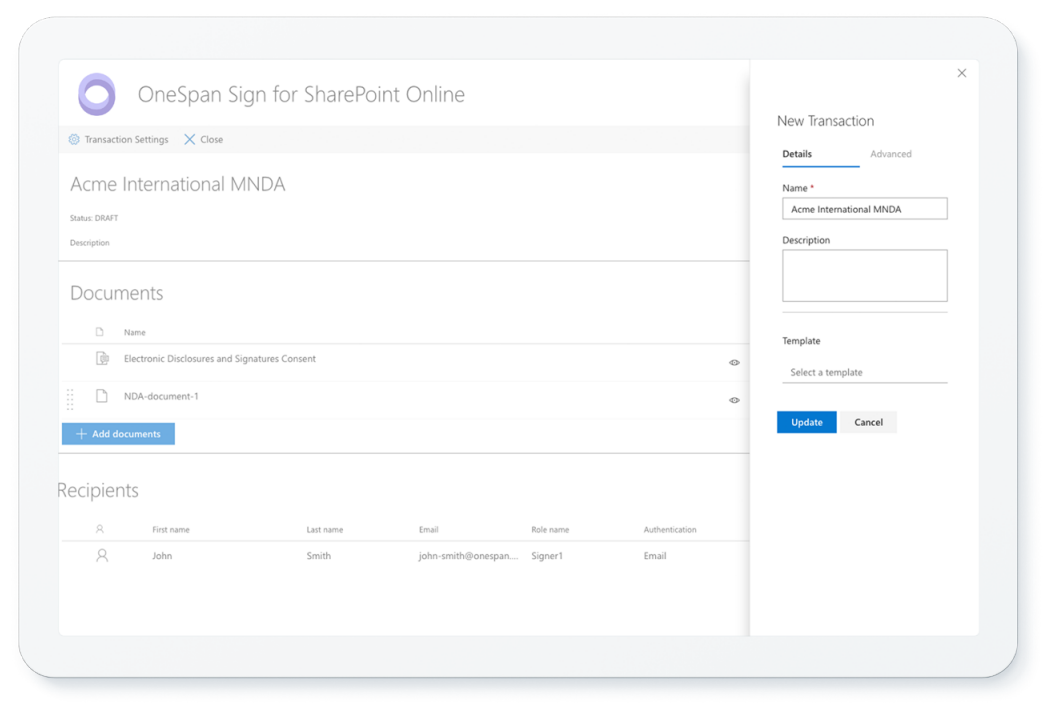The height and width of the screenshot is (705, 1048).
Task: Select the Details tab
Action: 798,154
